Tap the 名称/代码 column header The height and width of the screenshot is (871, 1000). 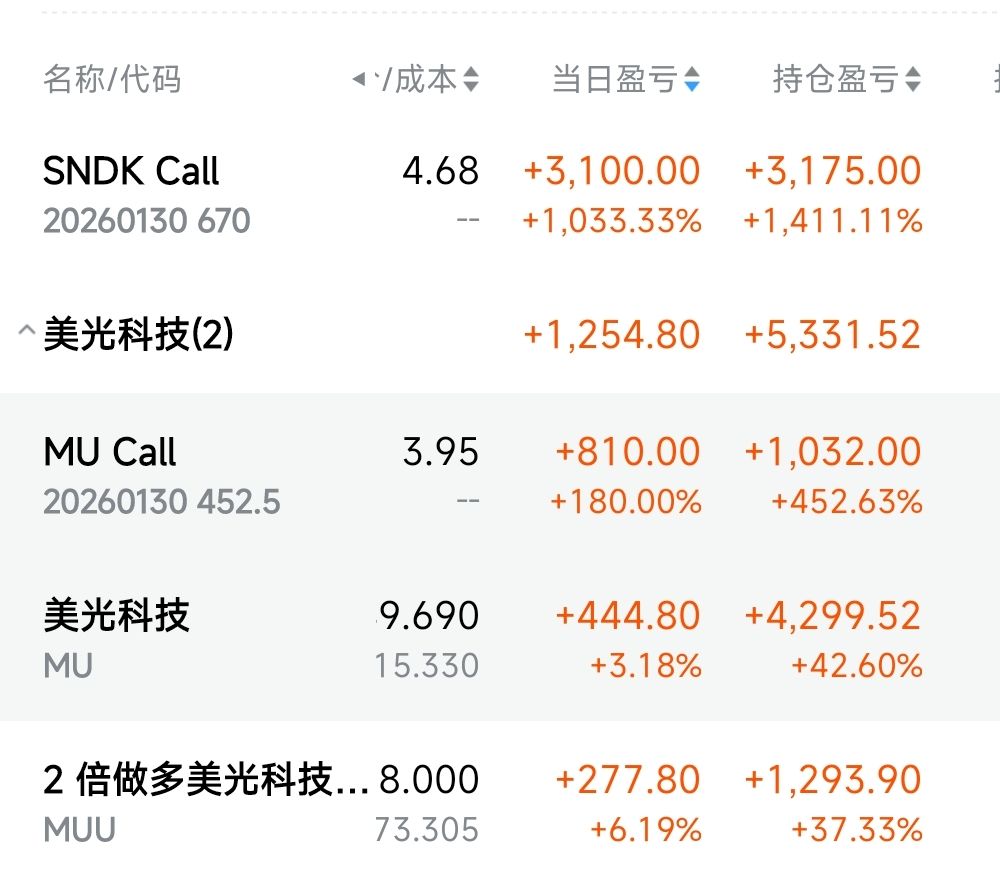[112, 80]
